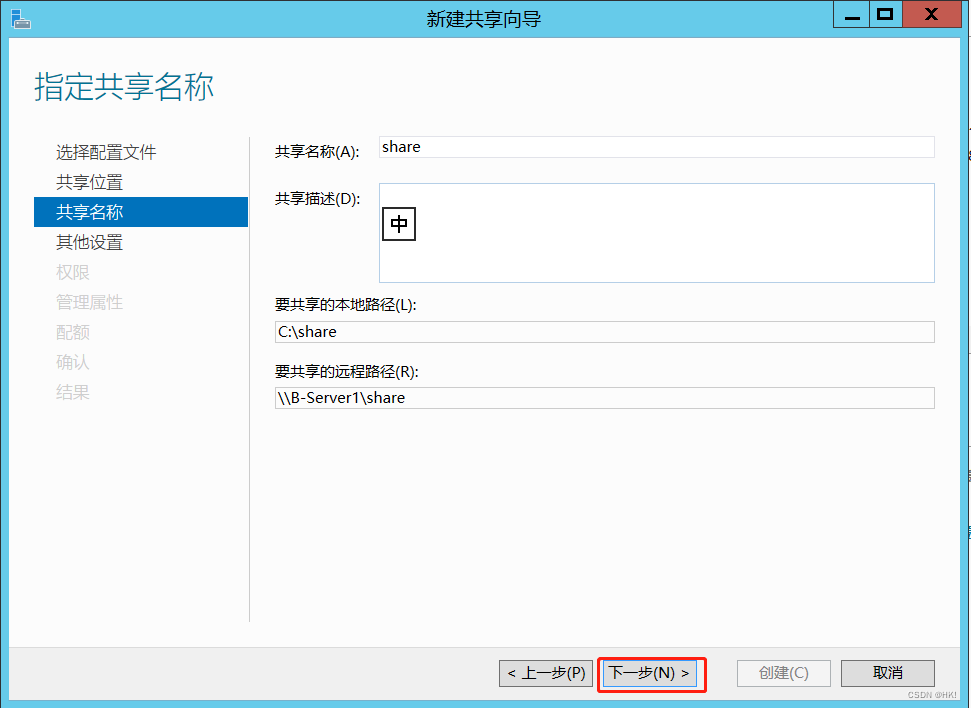The height and width of the screenshot is (708, 971).
Task: Click the 要共享的本地路径(L): label
Action: point(346,305)
